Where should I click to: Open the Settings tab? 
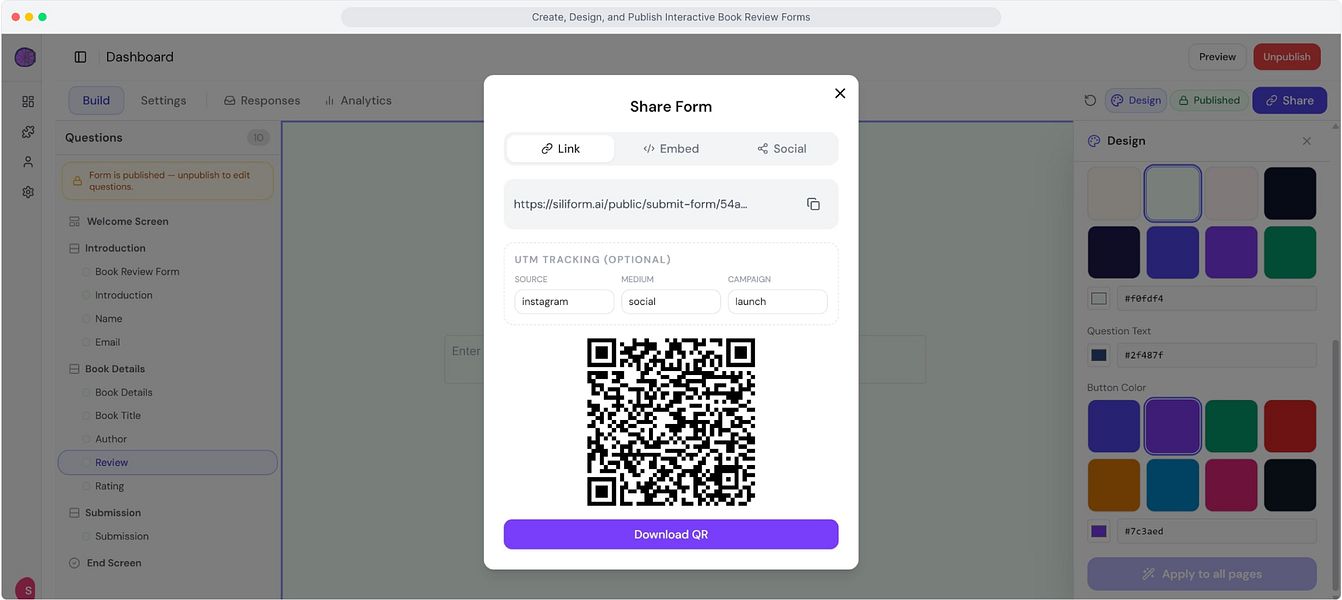(163, 100)
